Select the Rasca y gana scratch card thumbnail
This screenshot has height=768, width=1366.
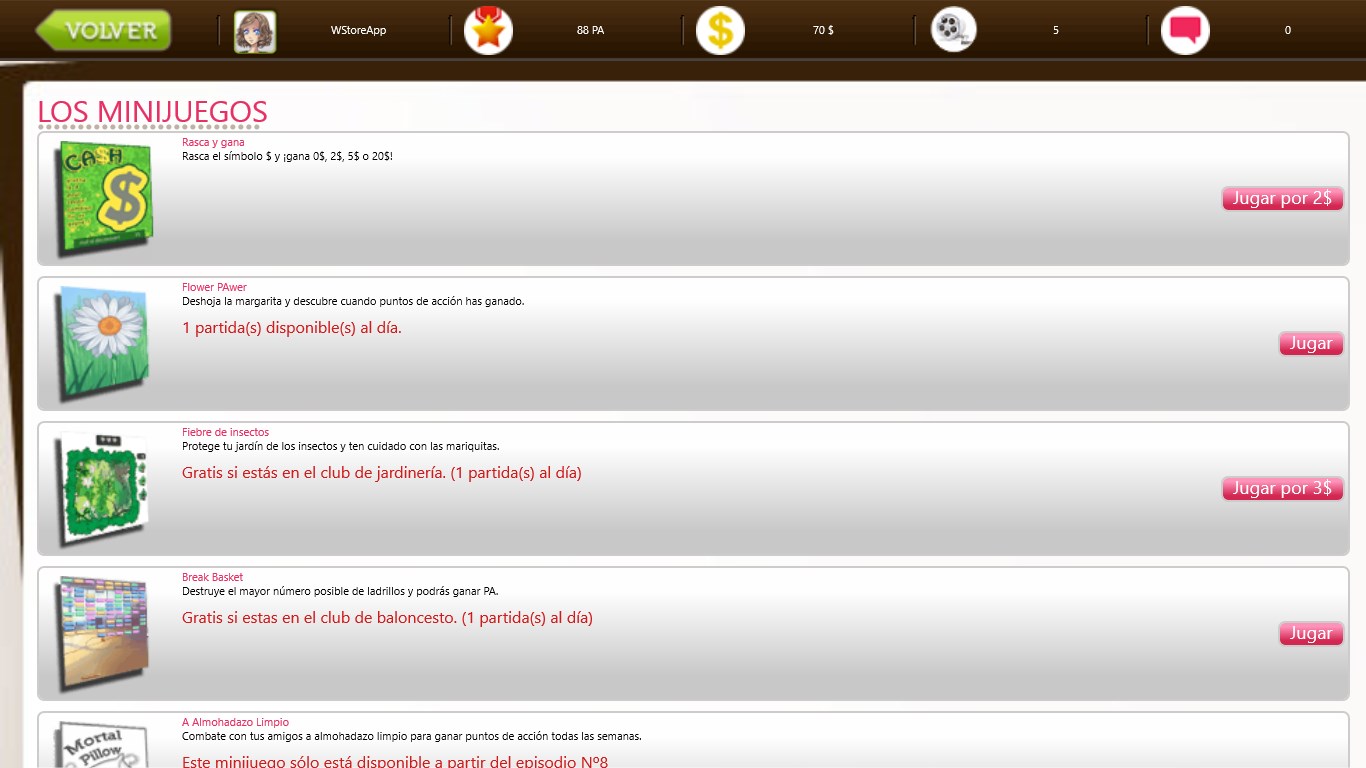click(x=103, y=196)
